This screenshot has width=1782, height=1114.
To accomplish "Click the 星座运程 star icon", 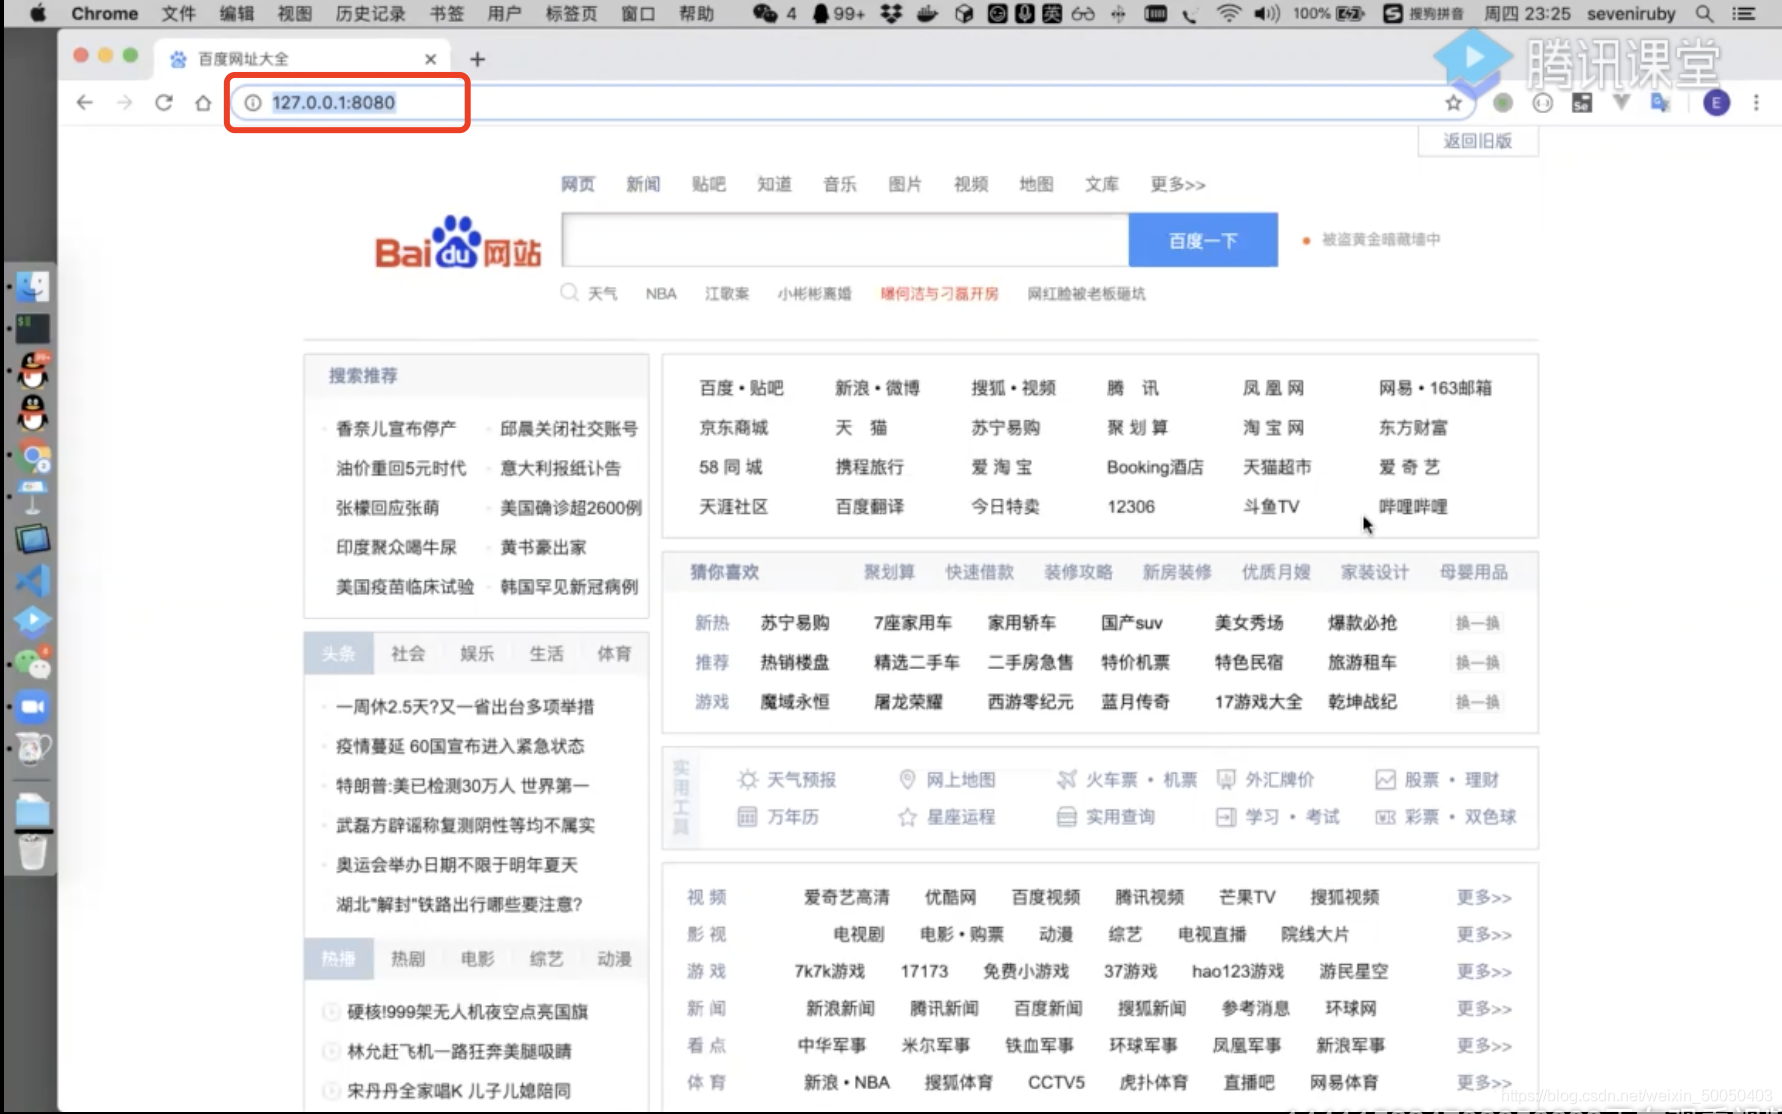I will click(x=907, y=817).
